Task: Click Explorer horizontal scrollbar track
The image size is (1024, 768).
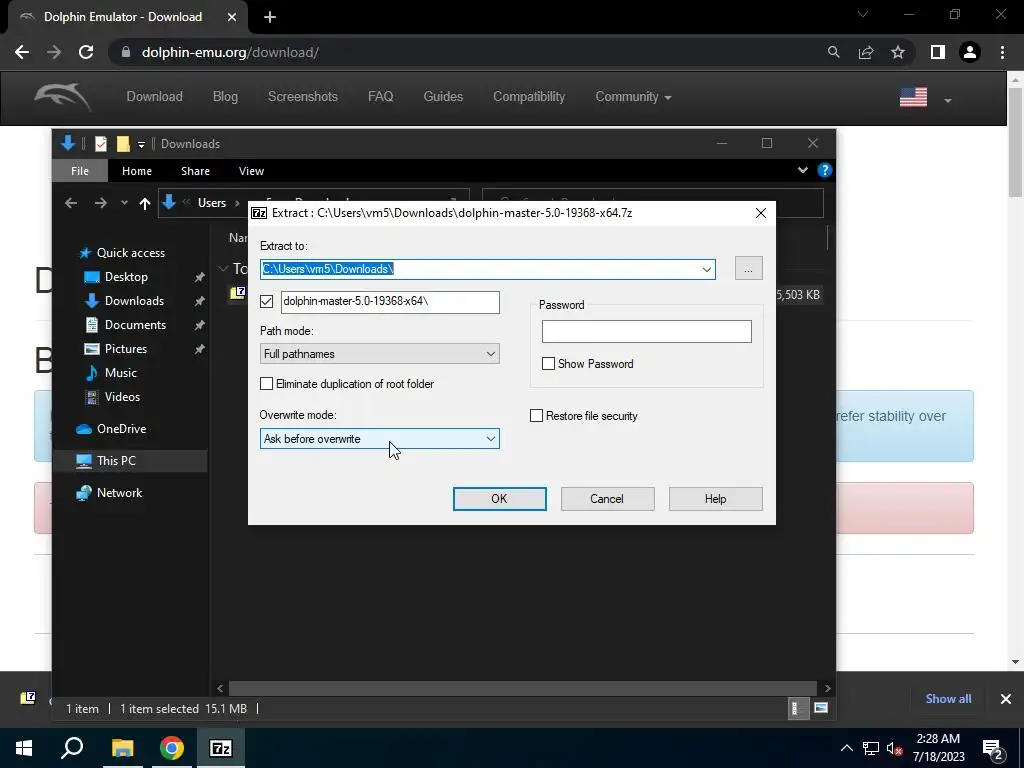Action: (522, 688)
